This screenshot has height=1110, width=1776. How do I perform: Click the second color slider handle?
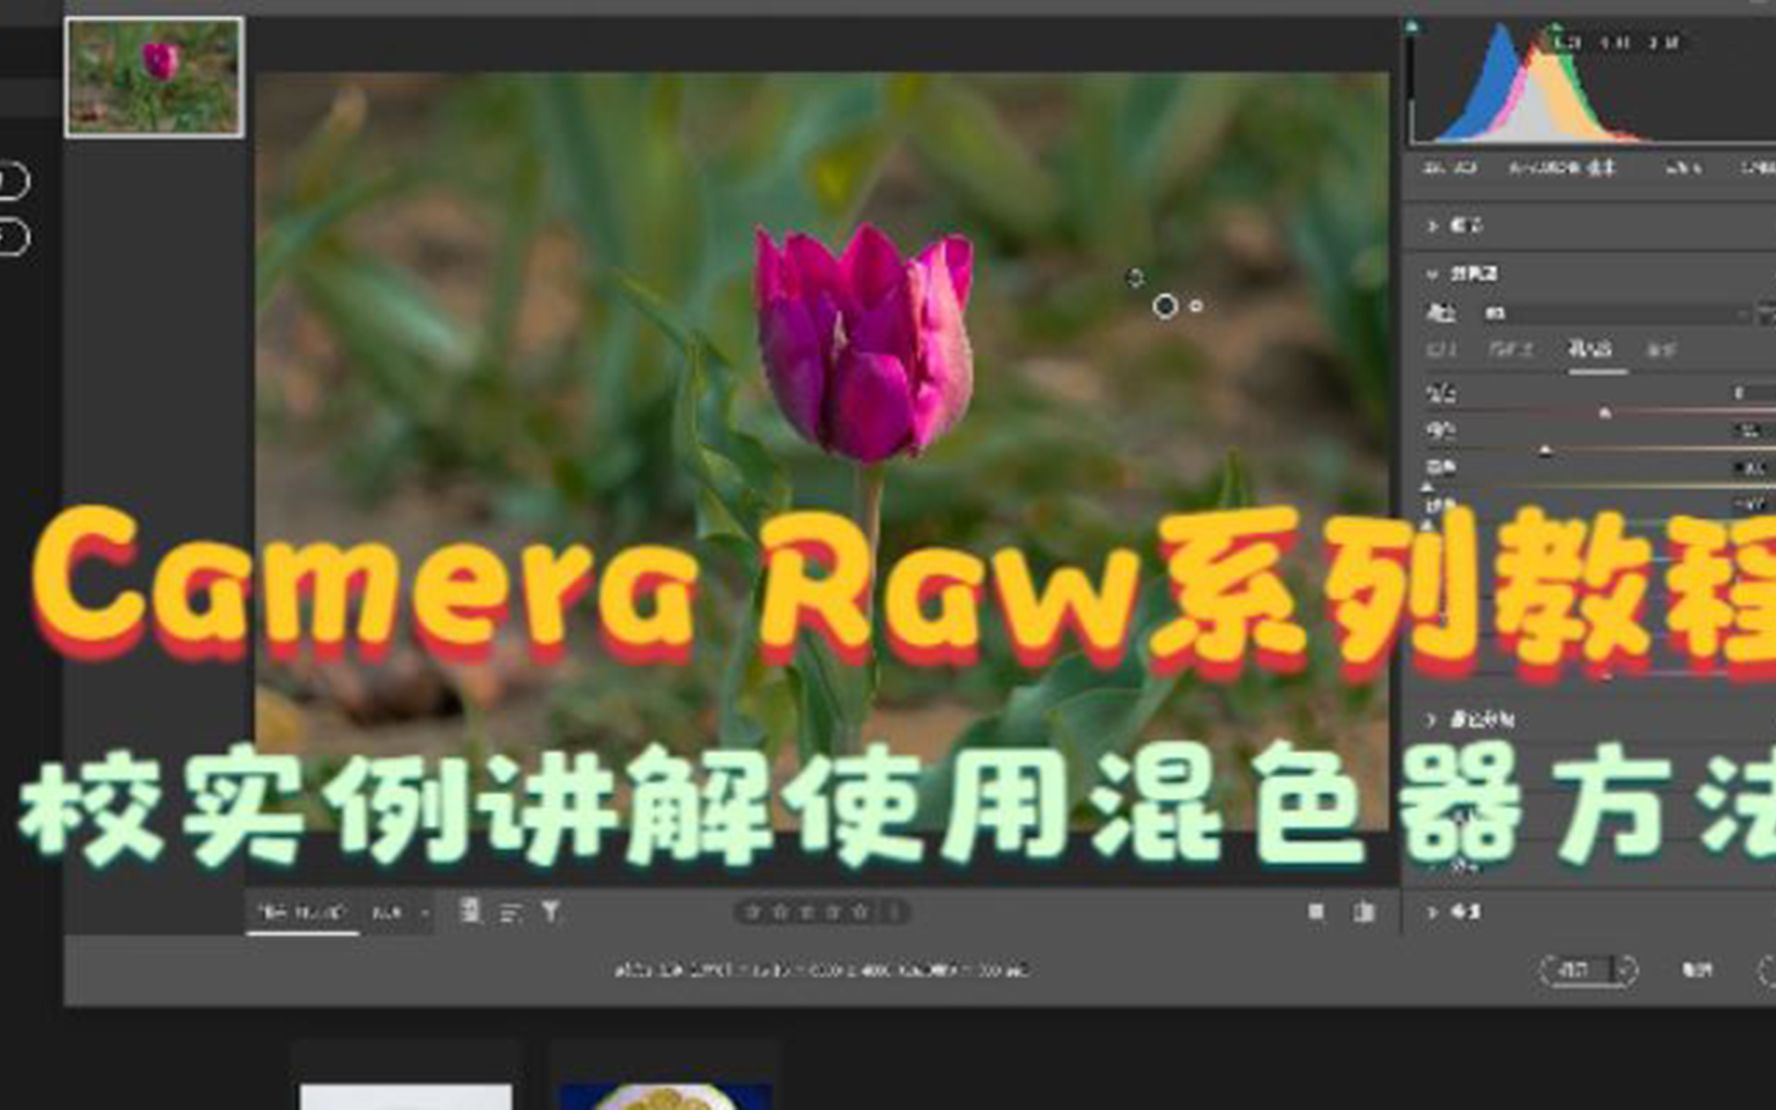click(1545, 451)
